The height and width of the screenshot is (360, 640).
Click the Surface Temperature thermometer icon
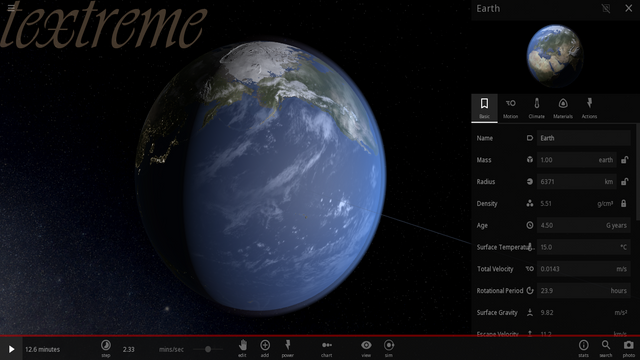coord(530,247)
